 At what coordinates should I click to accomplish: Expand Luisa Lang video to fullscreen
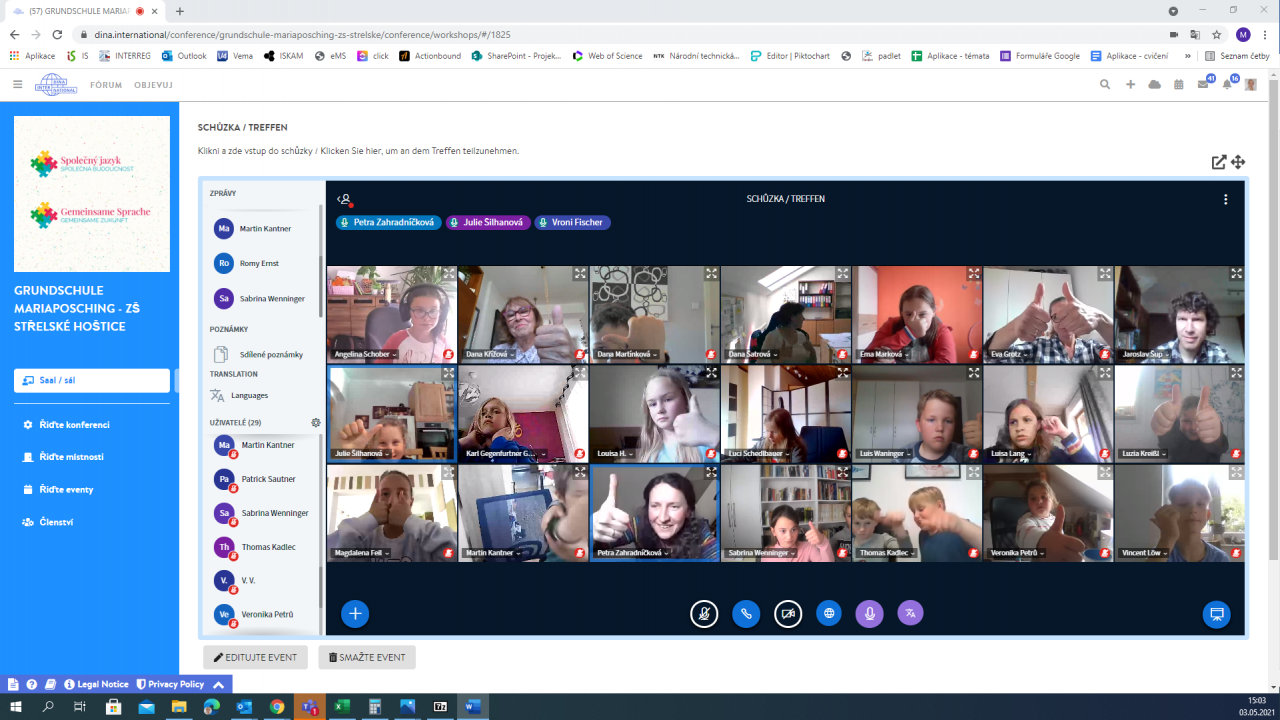(x=1105, y=372)
